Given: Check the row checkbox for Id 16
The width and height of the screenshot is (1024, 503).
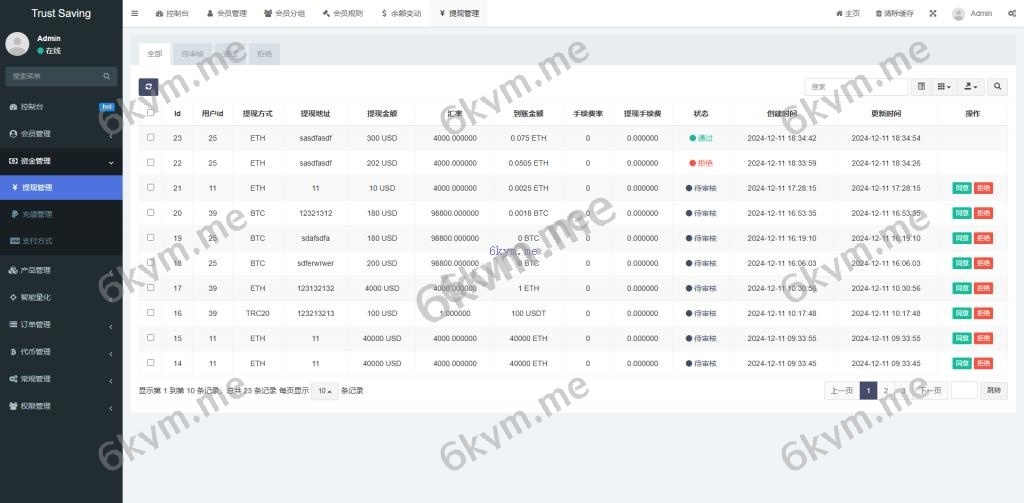Looking at the screenshot, I should 151,312.
